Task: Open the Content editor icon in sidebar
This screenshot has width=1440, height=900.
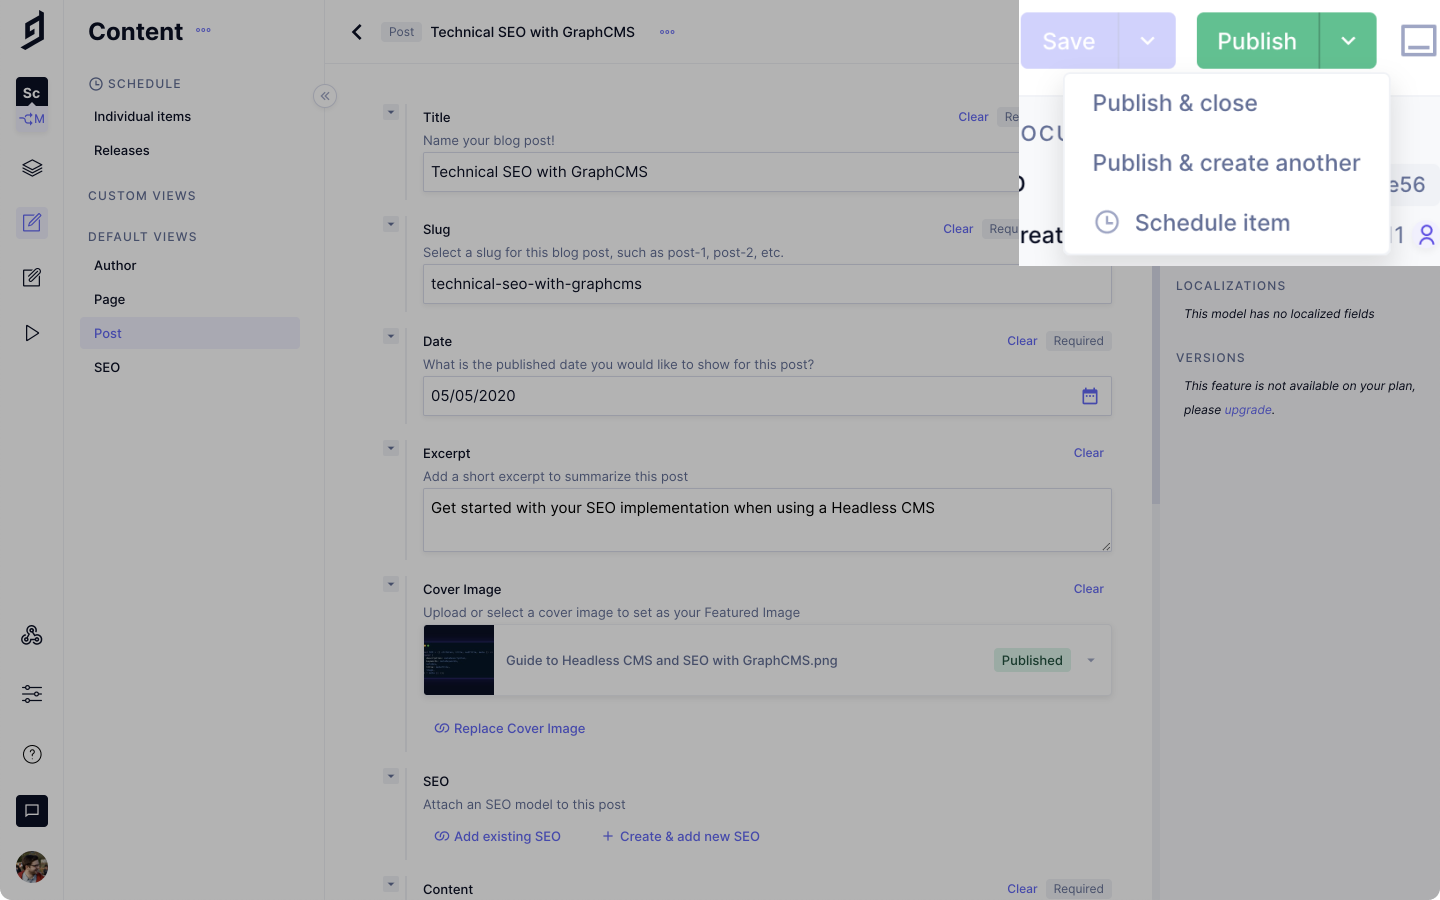Action: (32, 222)
